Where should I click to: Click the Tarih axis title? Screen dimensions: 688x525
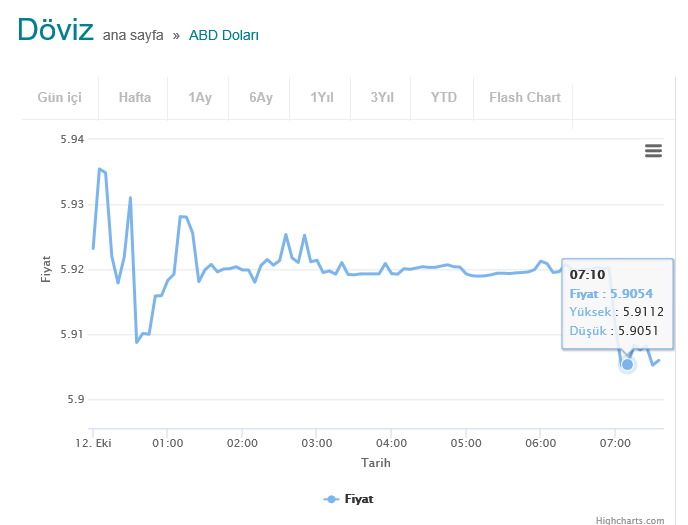pyautogui.click(x=377, y=462)
